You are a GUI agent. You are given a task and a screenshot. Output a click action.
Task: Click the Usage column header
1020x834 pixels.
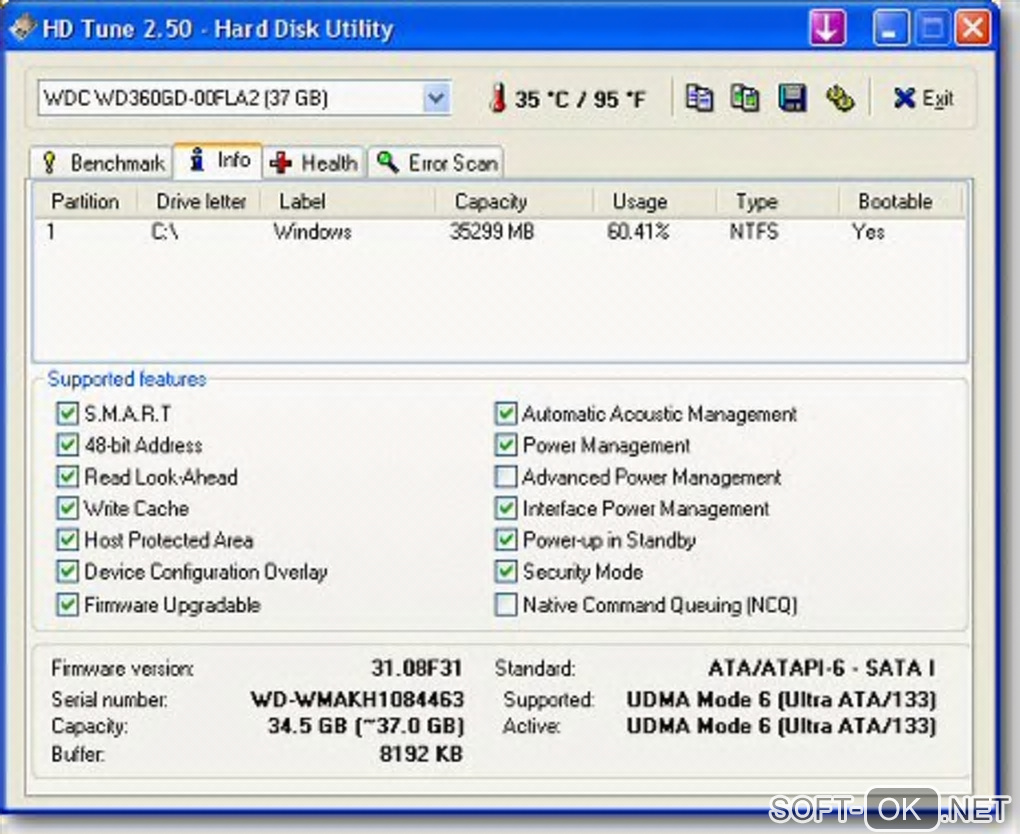(x=639, y=201)
